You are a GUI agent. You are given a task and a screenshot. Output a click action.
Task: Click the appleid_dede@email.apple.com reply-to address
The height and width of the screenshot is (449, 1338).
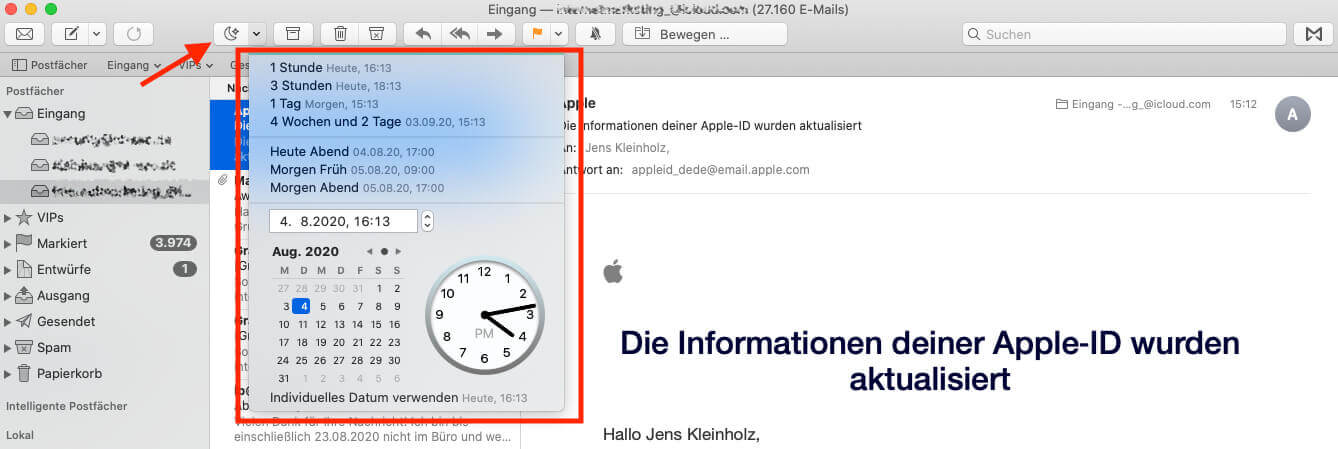pos(720,170)
